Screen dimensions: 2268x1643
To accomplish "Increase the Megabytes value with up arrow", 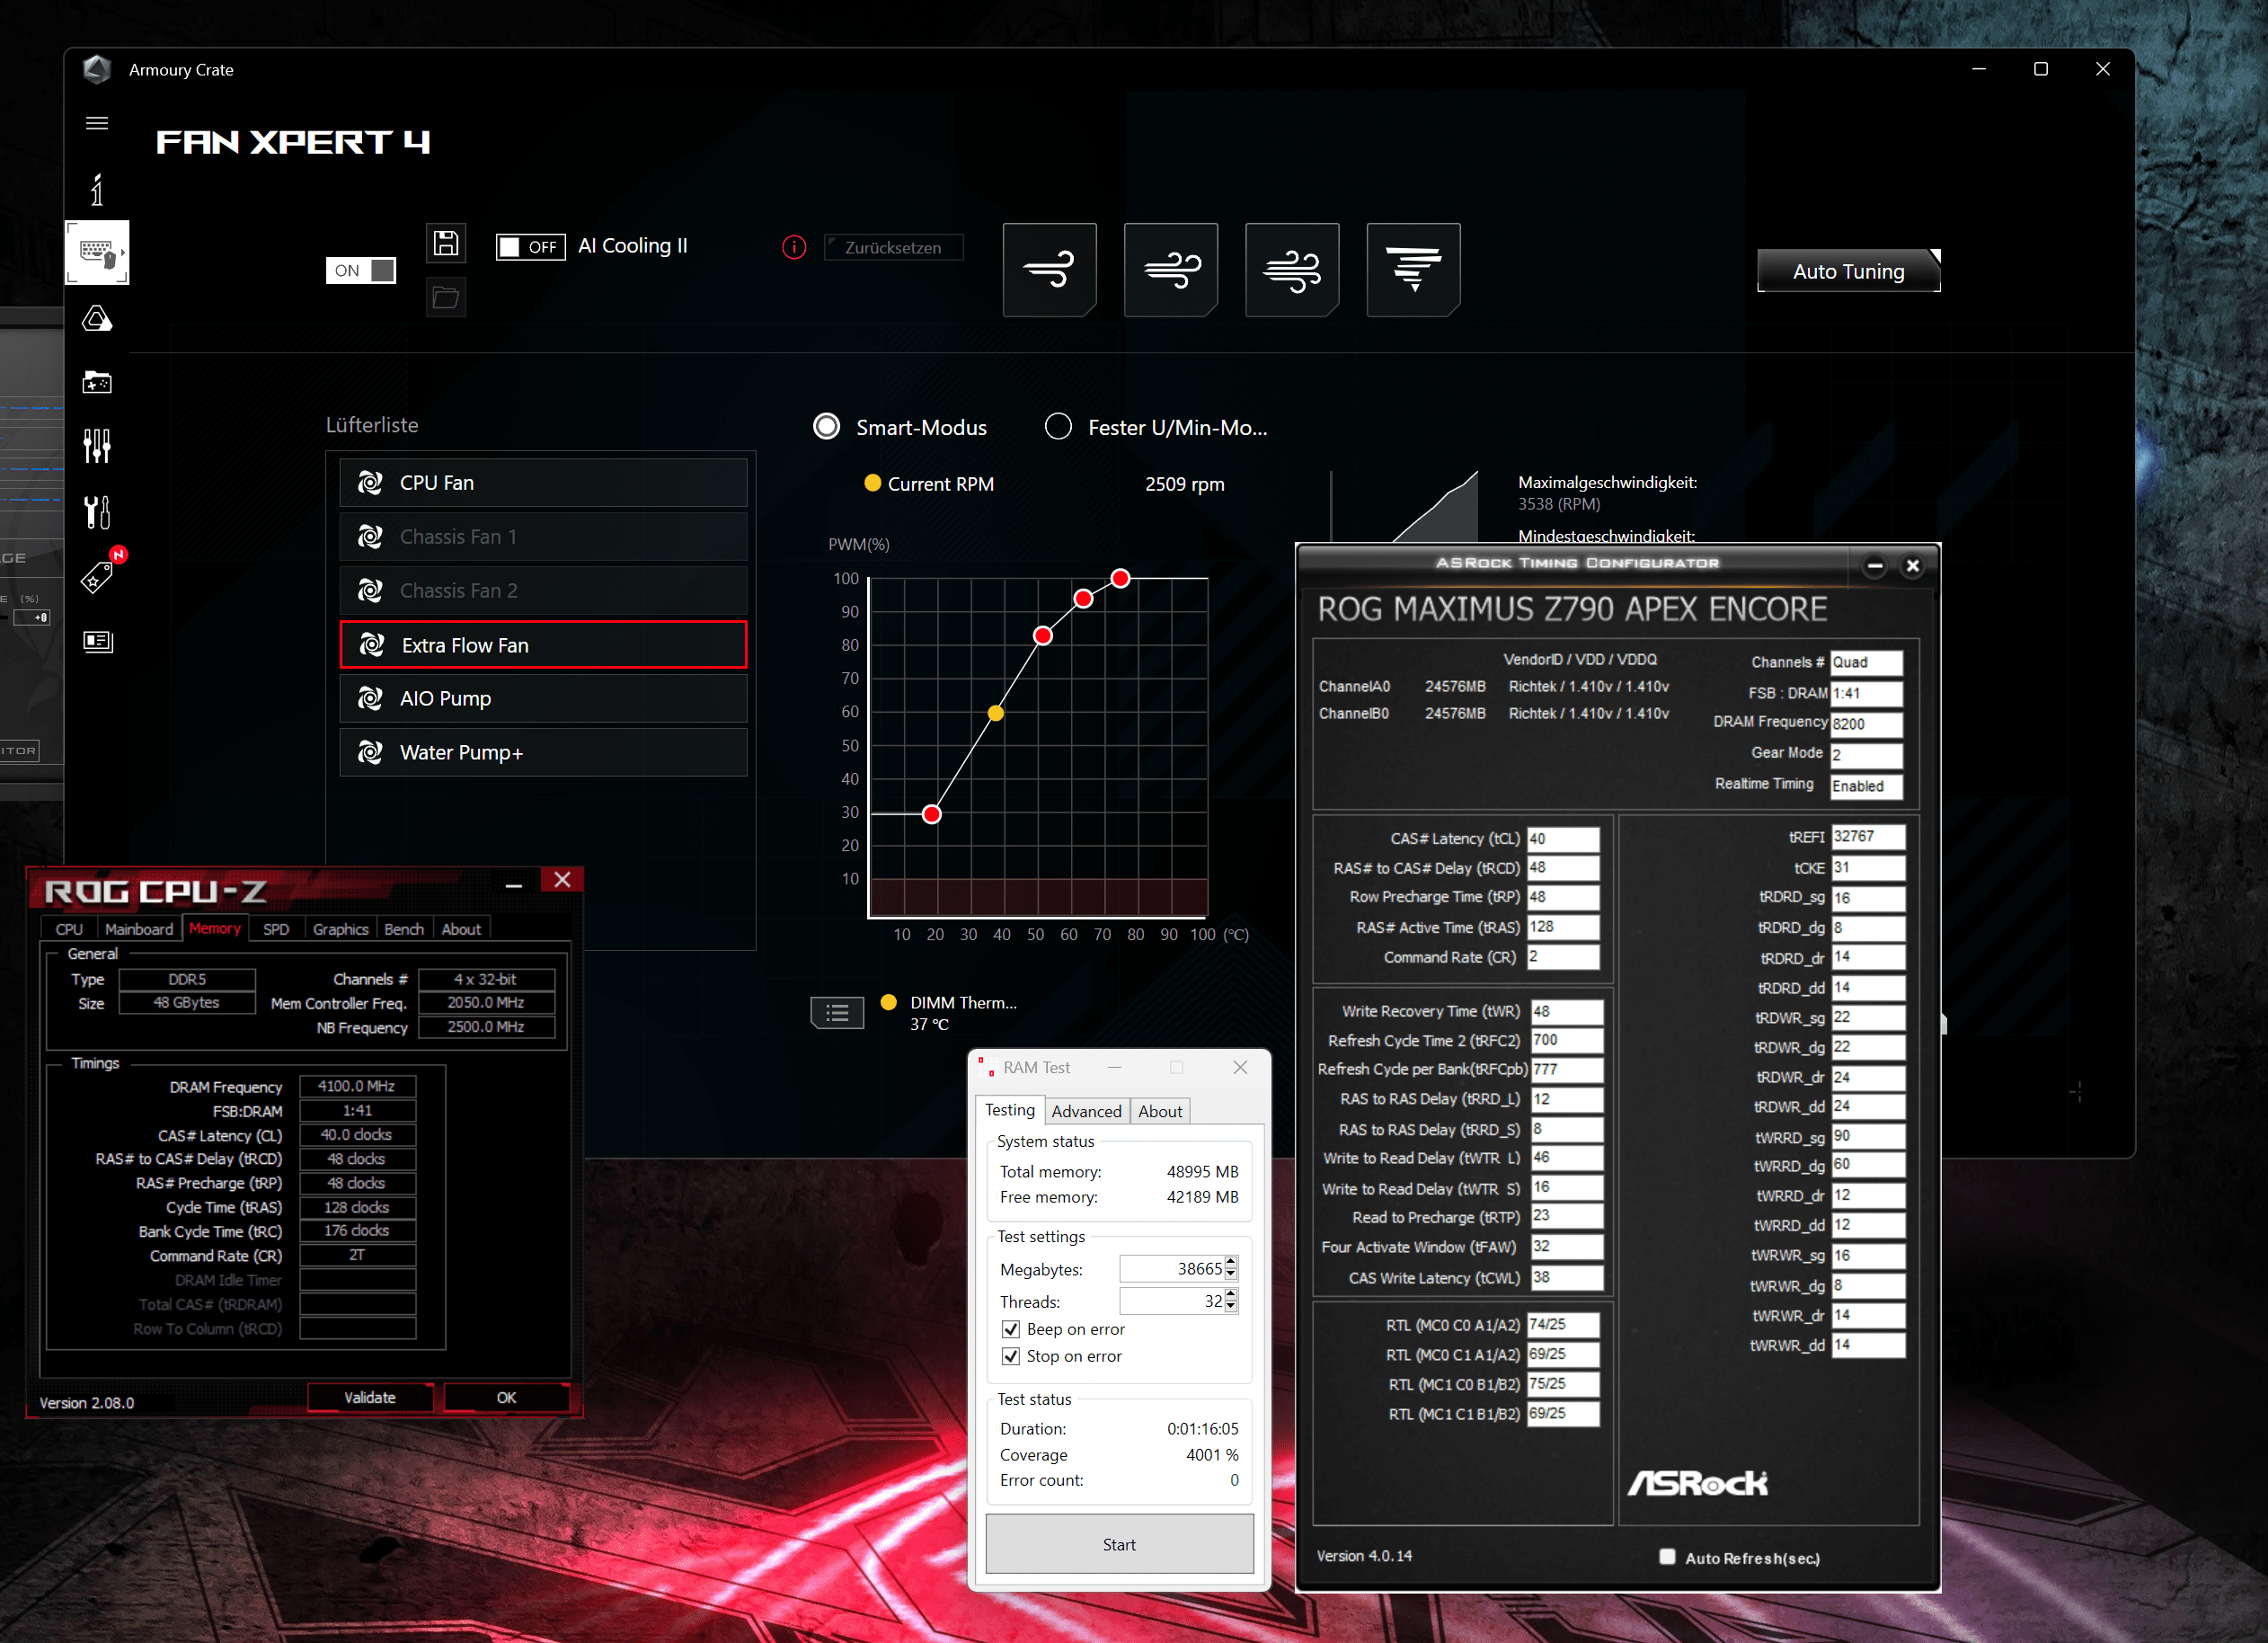I will click(x=1231, y=1263).
